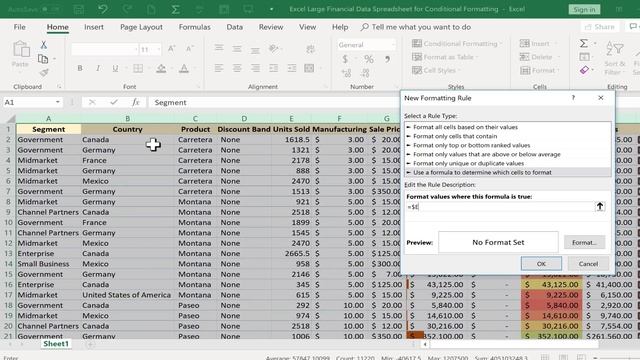Click the Align Right icon

coord(255,68)
